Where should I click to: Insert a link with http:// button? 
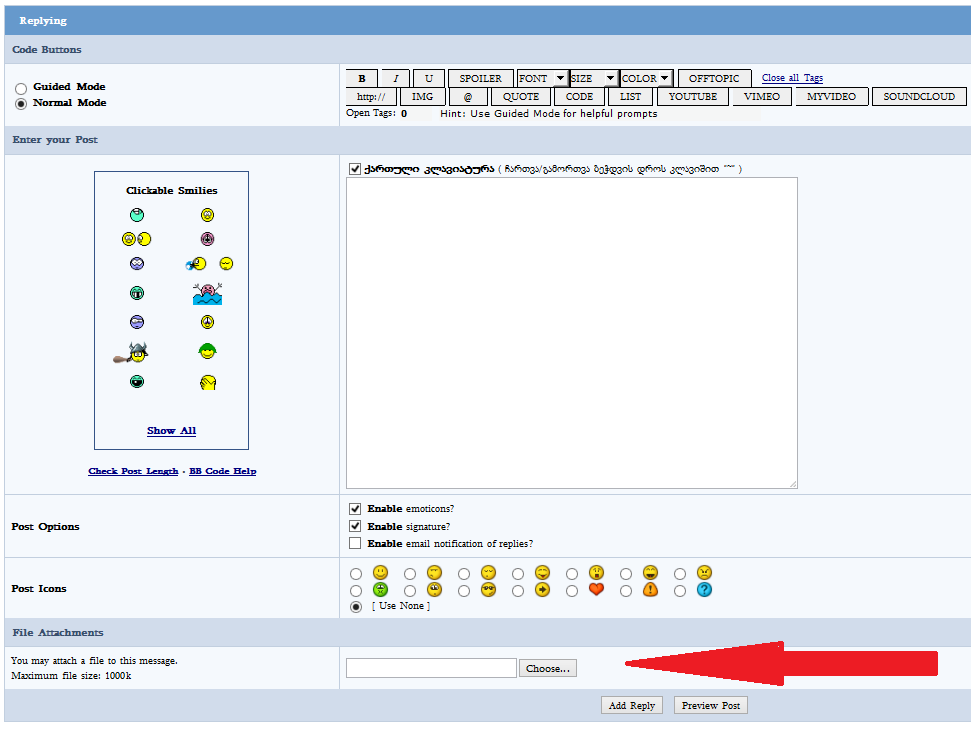[371, 97]
